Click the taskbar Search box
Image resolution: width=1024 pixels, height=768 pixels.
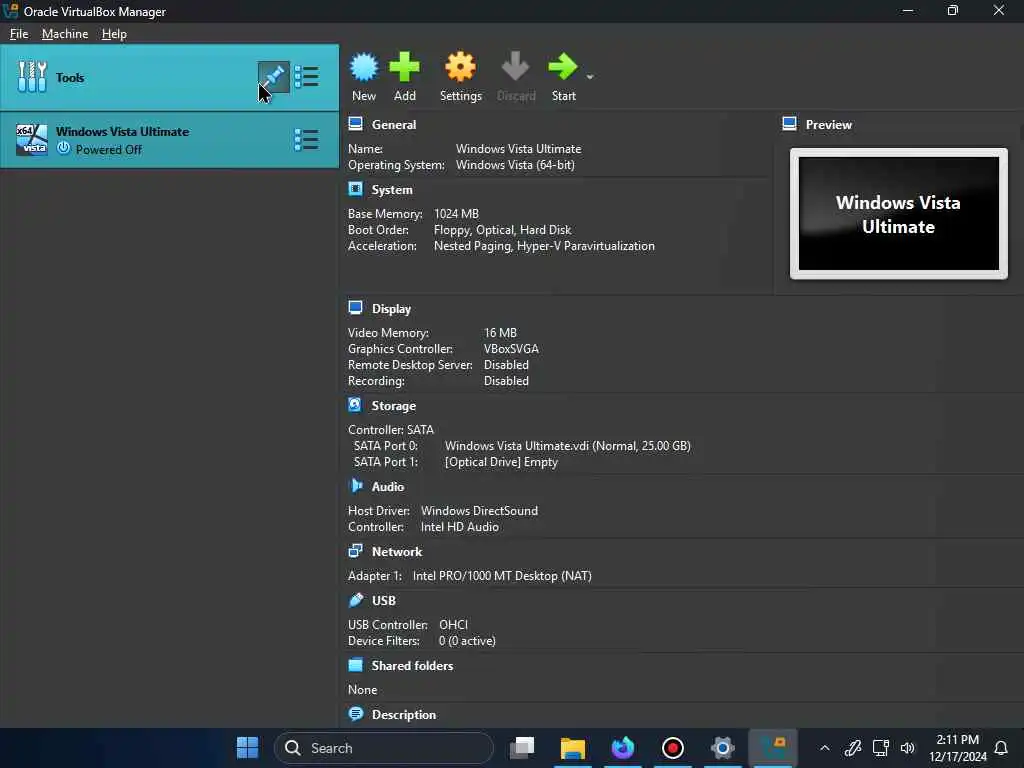(x=384, y=748)
